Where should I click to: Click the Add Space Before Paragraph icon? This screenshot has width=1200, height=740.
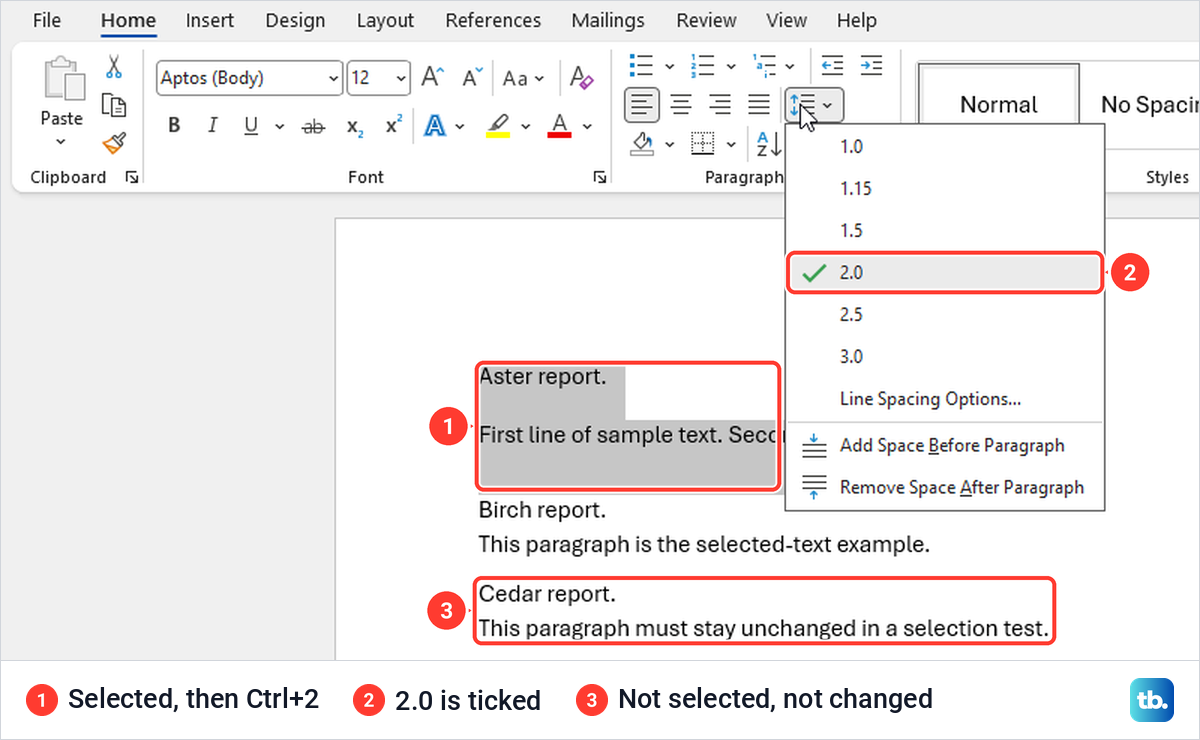[815, 445]
